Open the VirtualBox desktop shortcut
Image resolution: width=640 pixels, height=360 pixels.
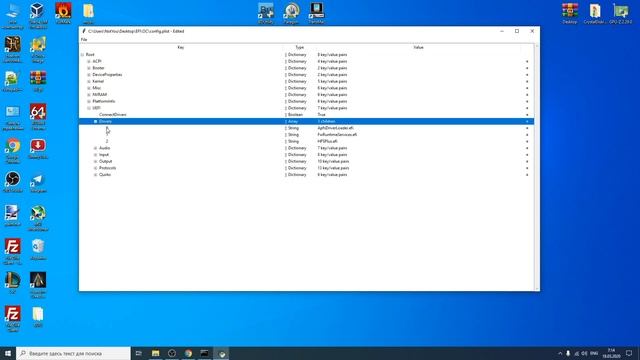[x=38, y=16]
